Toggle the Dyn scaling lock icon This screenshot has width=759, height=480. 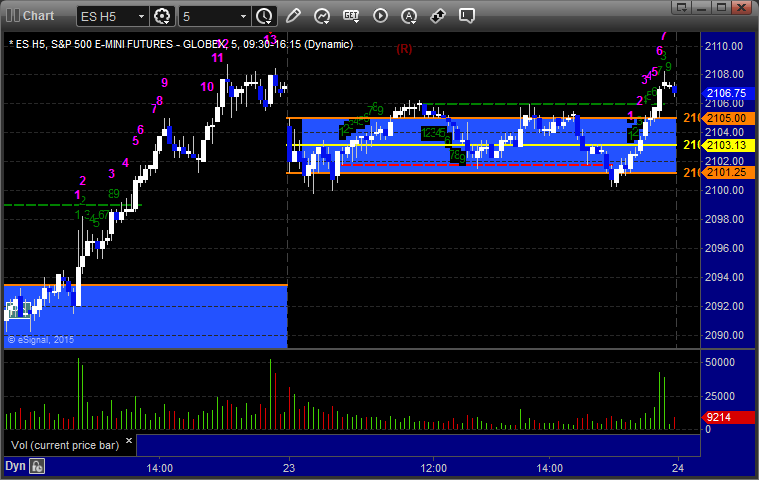37,465
